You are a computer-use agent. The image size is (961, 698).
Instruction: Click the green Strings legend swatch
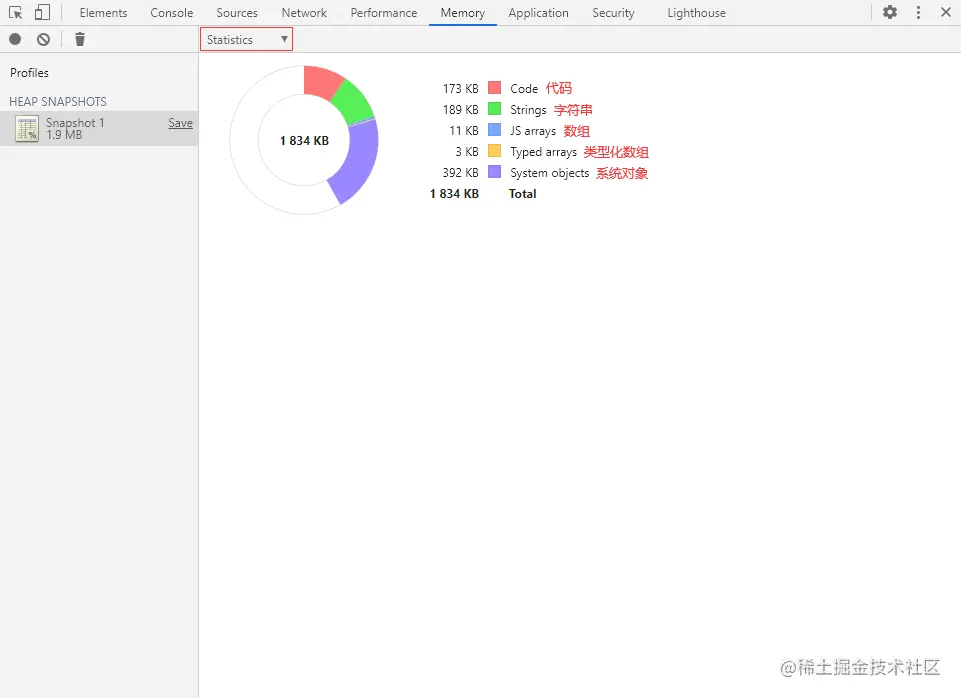coord(495,108)
